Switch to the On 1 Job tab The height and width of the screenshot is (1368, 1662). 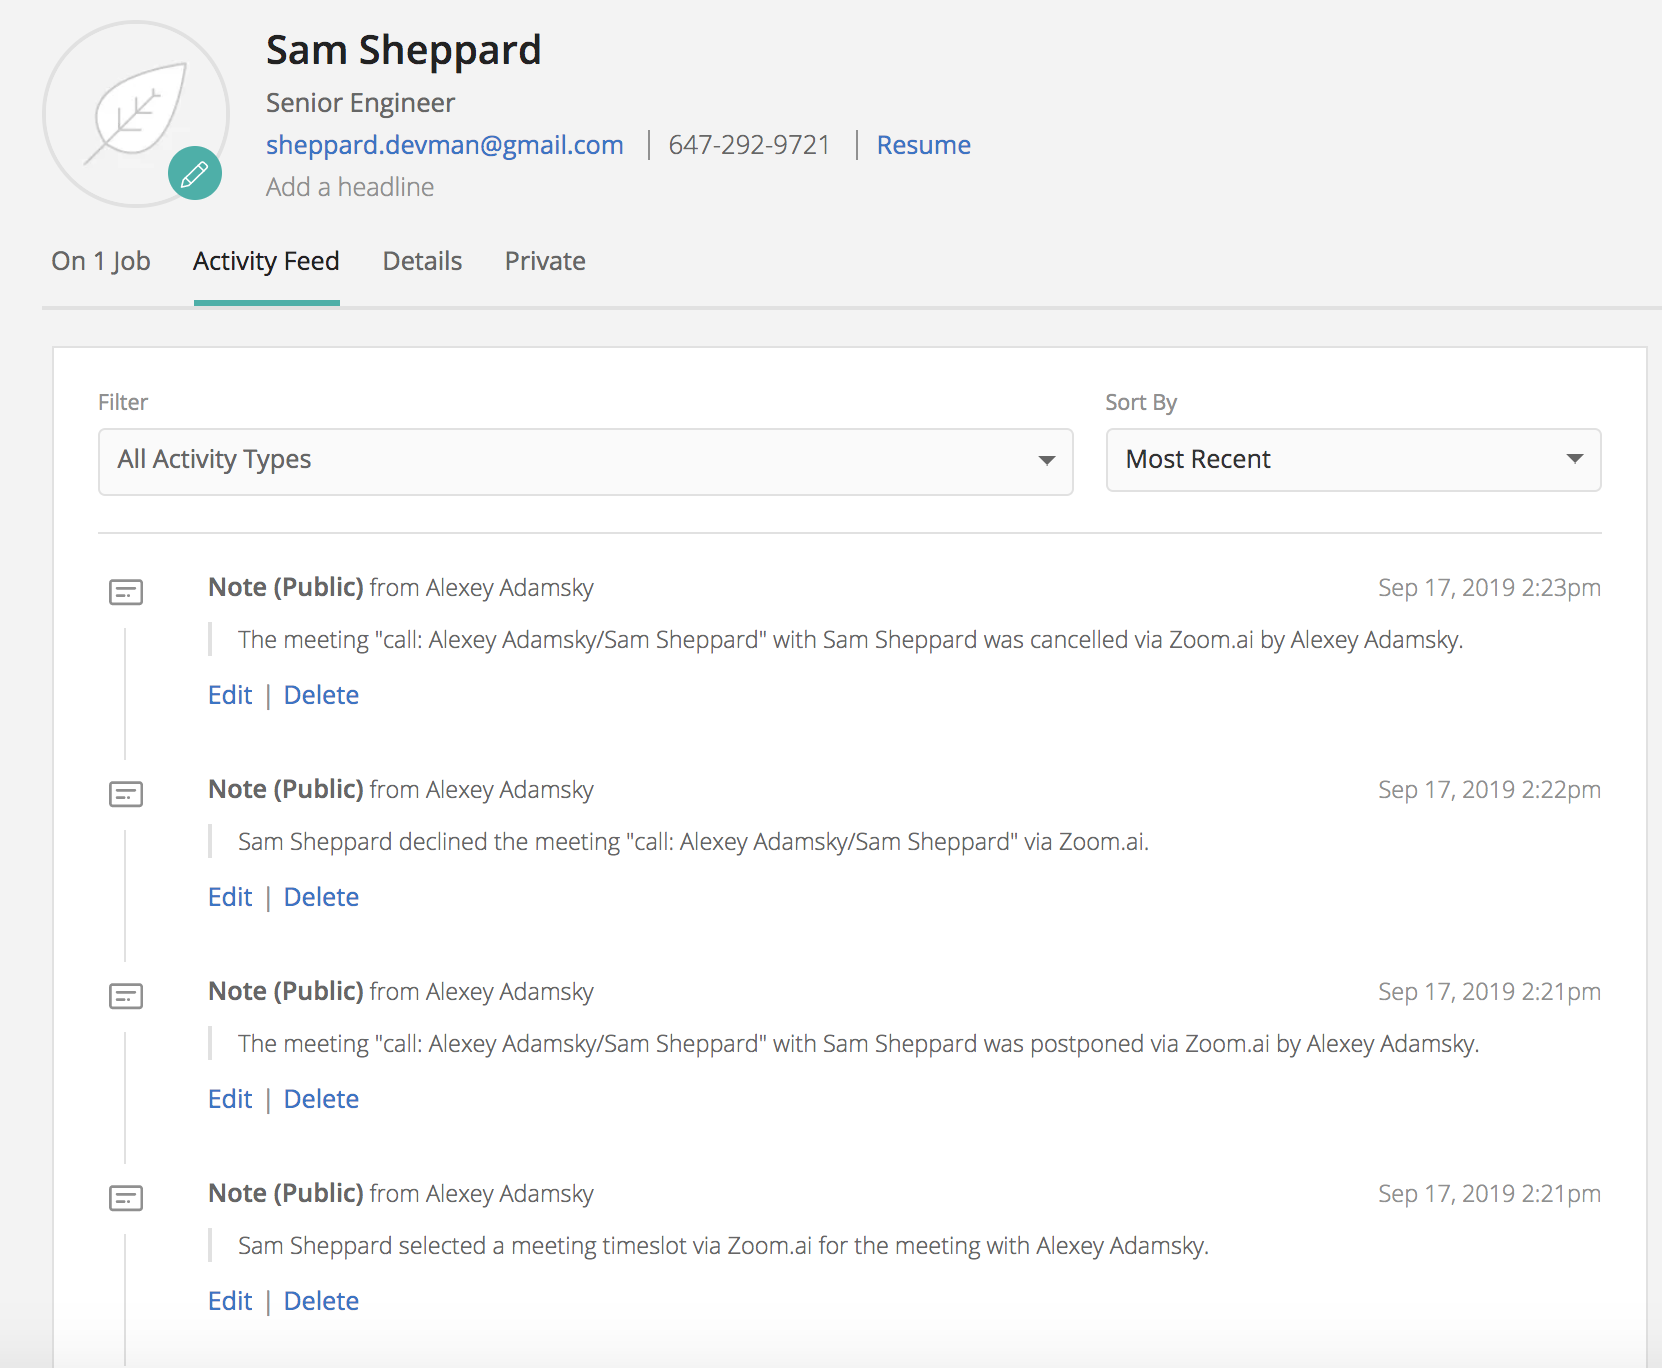point(101,261)
